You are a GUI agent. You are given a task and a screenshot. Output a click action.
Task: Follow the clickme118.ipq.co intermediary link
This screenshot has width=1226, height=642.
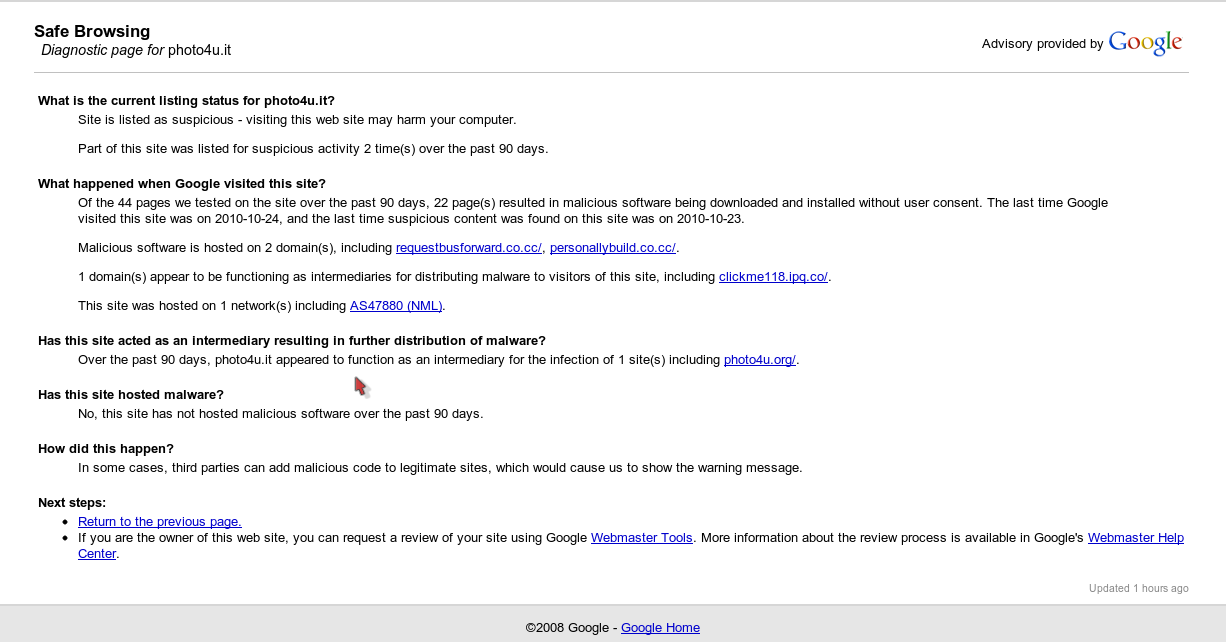(773, 277)
